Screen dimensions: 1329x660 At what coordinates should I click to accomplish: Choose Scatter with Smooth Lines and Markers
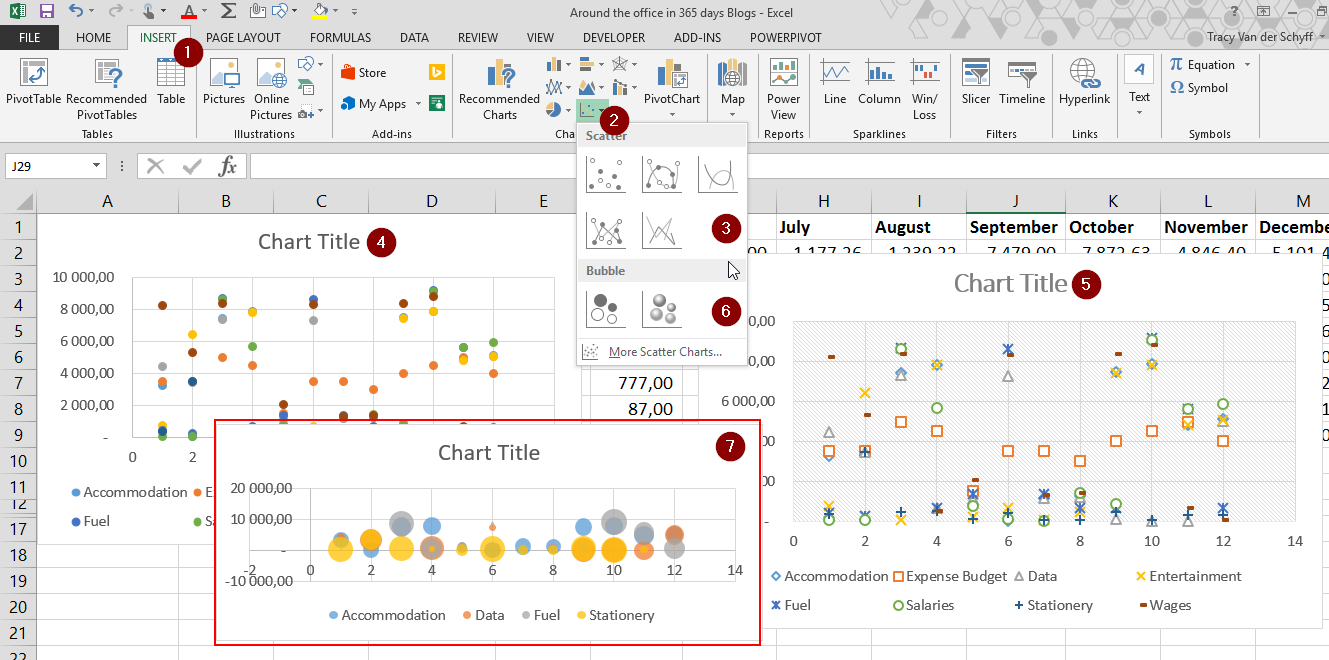(x=661, y=174)
